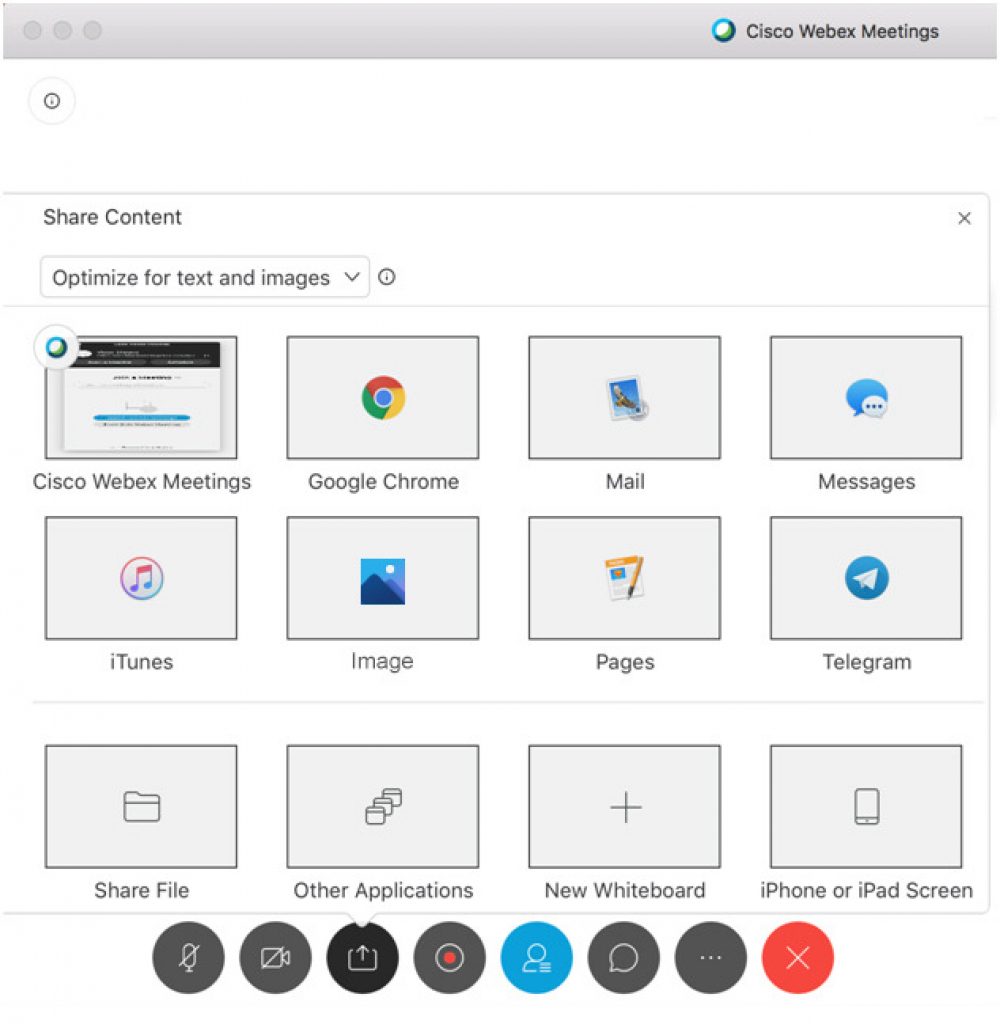
Task: Click the info icon beside optimize dropdown
Action: tap(387, 277)
